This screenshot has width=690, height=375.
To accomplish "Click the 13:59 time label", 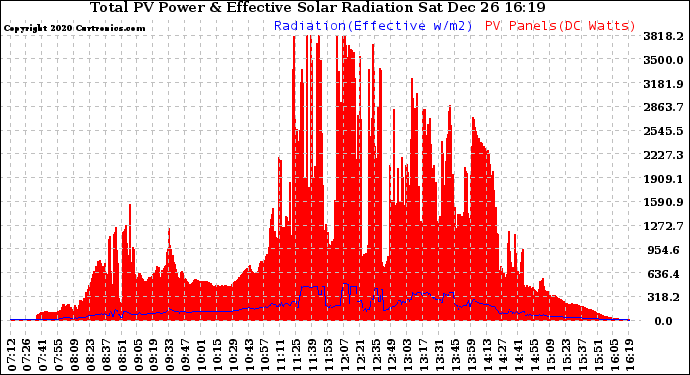I will (x=471, y=355).
